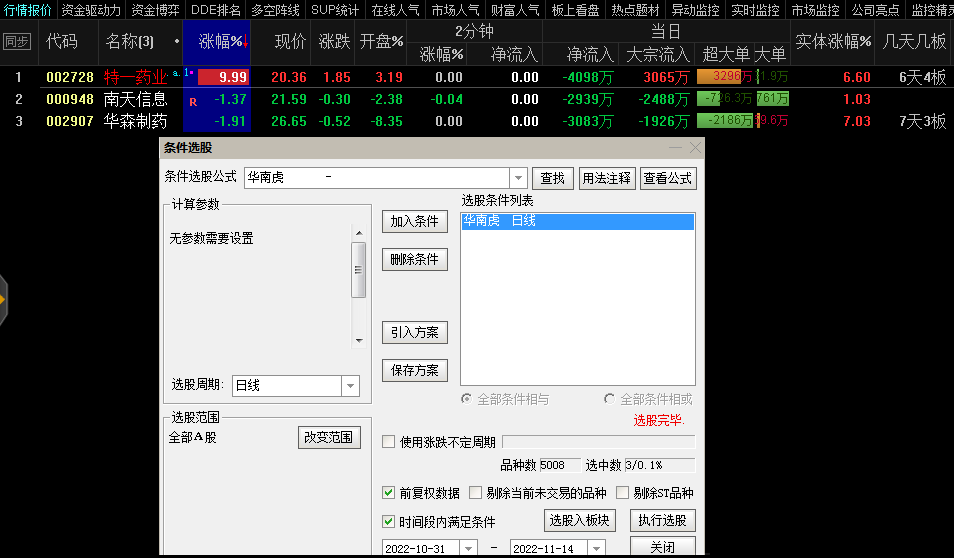954x558 pixels.
Task: Sort by 实体涨幅% column header
Action: click(833, 41)
